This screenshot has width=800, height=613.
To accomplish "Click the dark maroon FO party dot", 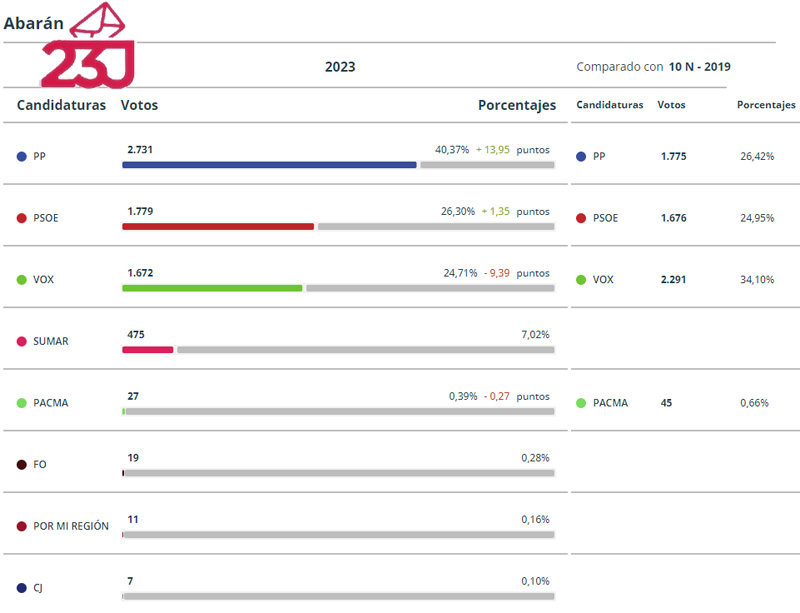I will click(22, 465).
